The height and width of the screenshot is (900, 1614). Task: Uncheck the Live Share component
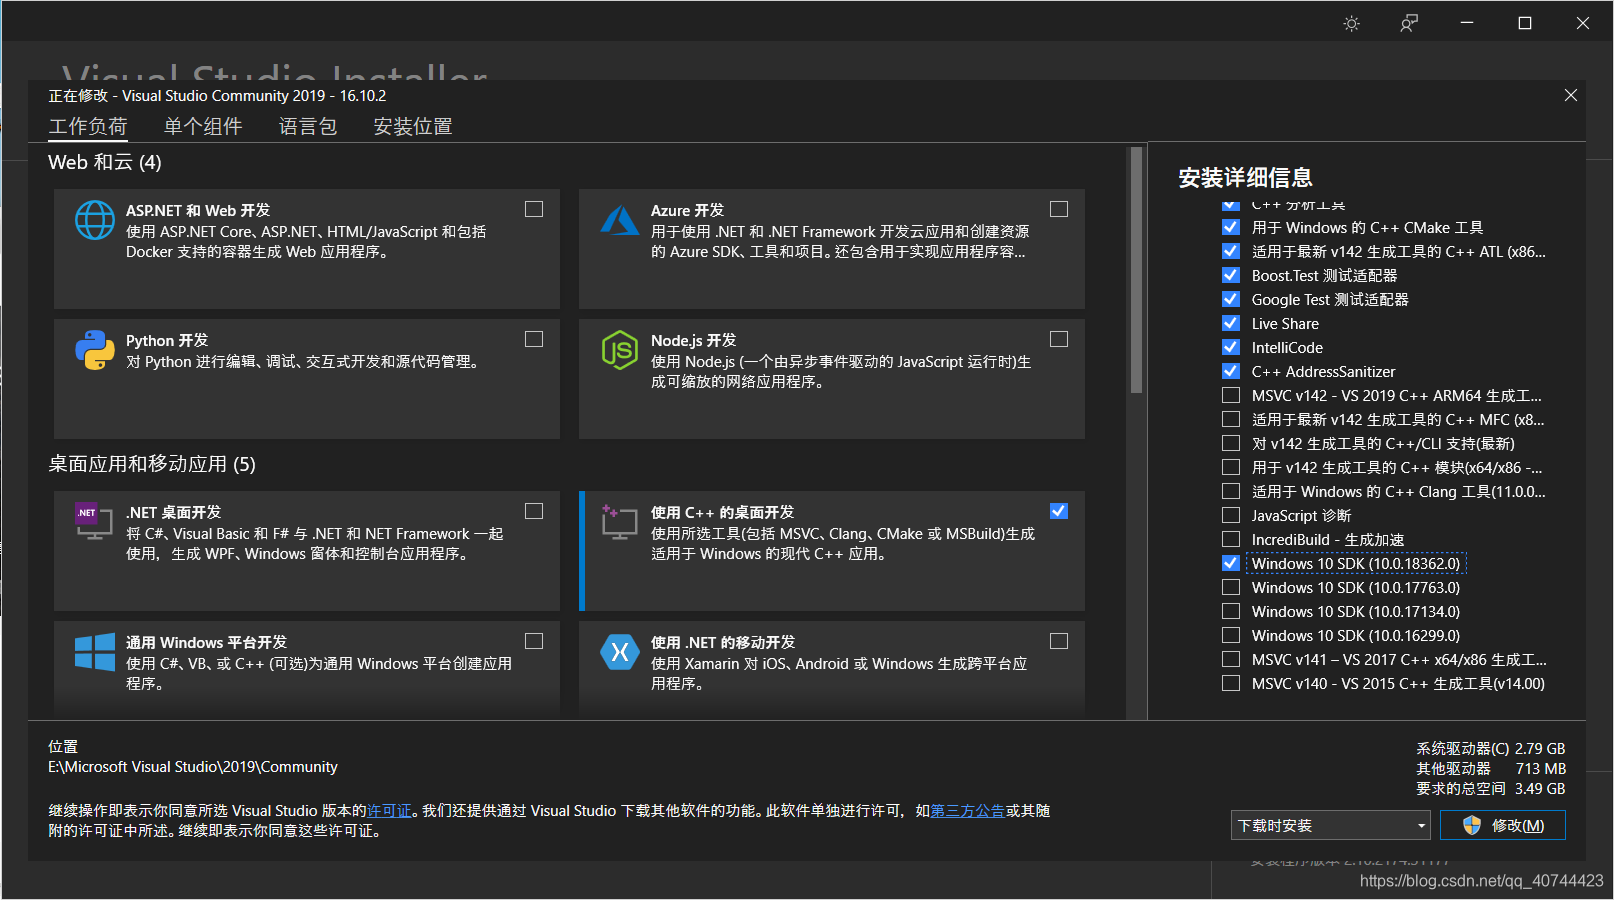point(1231,323)
